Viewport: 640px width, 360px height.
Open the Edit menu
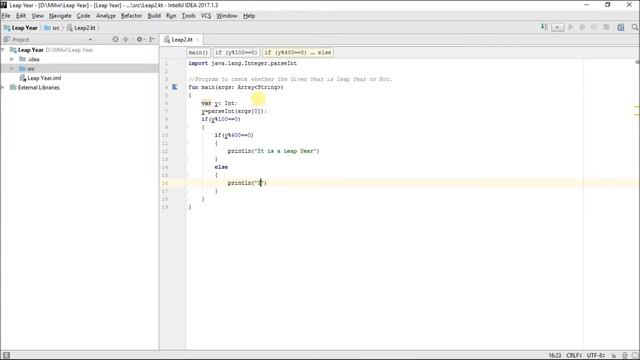[x=21, y=16]
